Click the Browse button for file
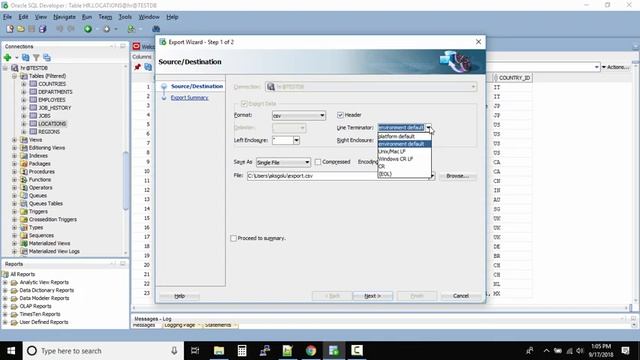Screen dimensions: 640x360 [x=458, y=176]
